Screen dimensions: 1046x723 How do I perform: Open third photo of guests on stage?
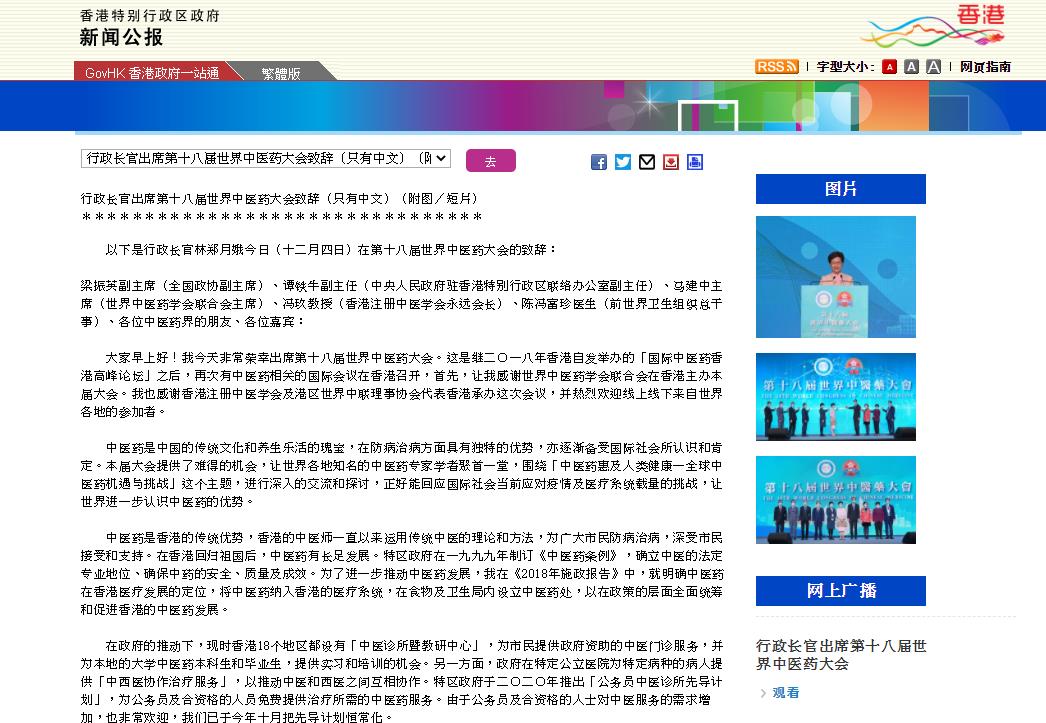(x=835, y=500)
